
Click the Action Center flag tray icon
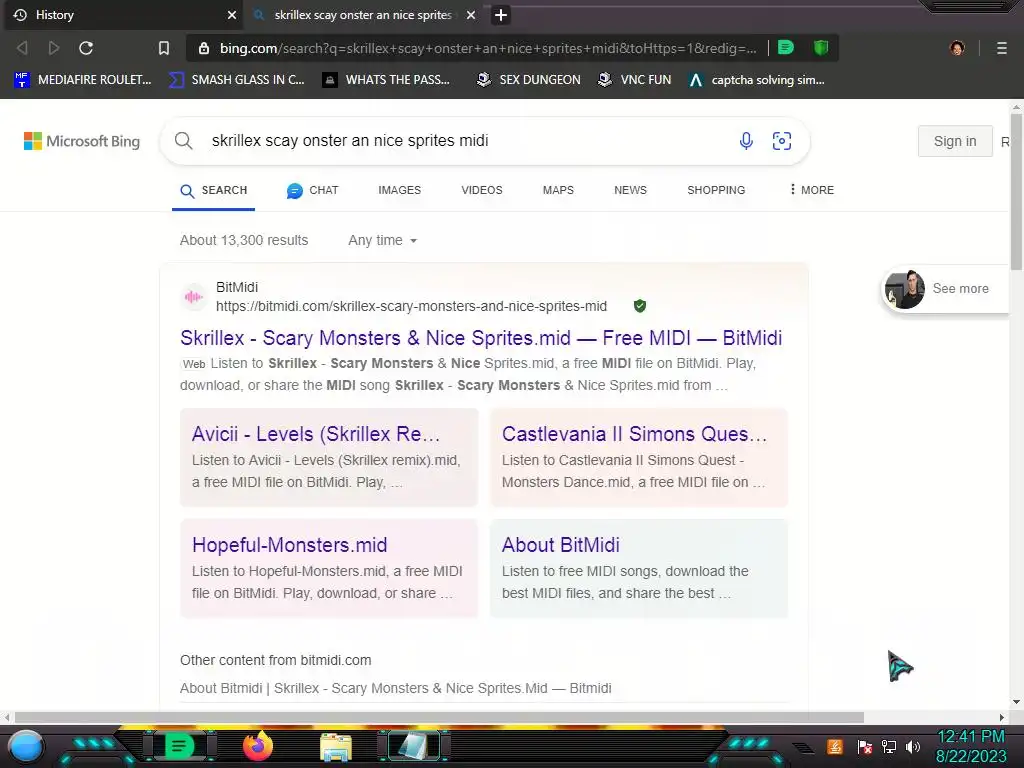point(865,746)
